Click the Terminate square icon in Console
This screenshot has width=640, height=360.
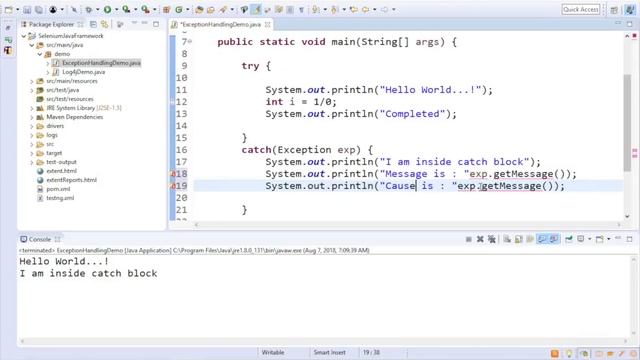(469, 239)
